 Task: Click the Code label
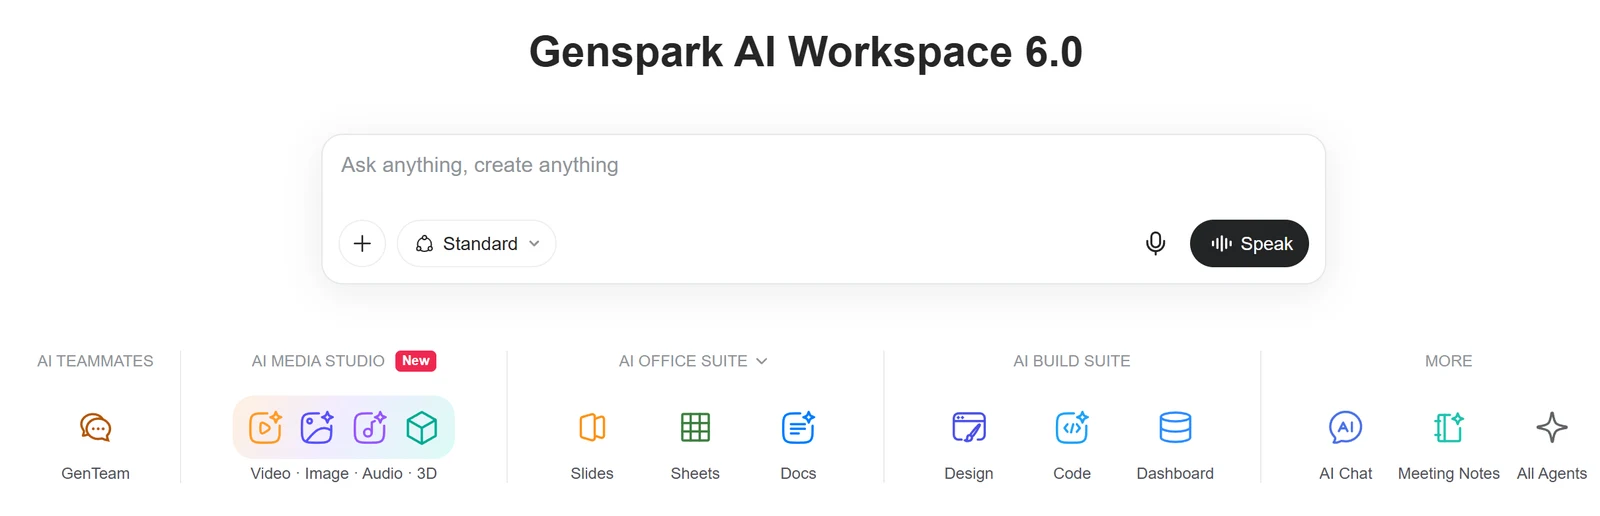pyautogui.click(x=1072, y=474)
